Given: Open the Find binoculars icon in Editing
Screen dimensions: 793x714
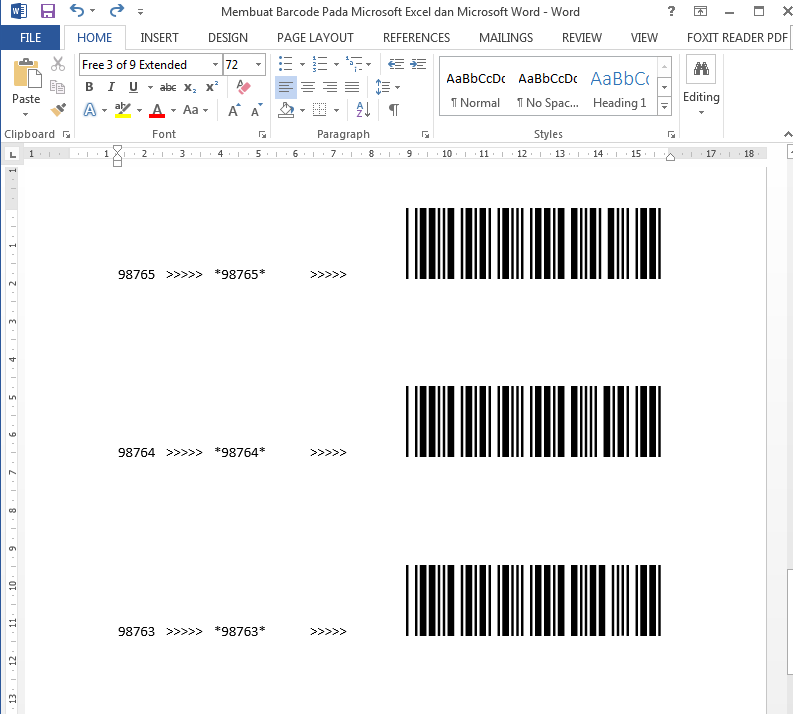Looking at the screenshot, I should [x=701, y=69].
